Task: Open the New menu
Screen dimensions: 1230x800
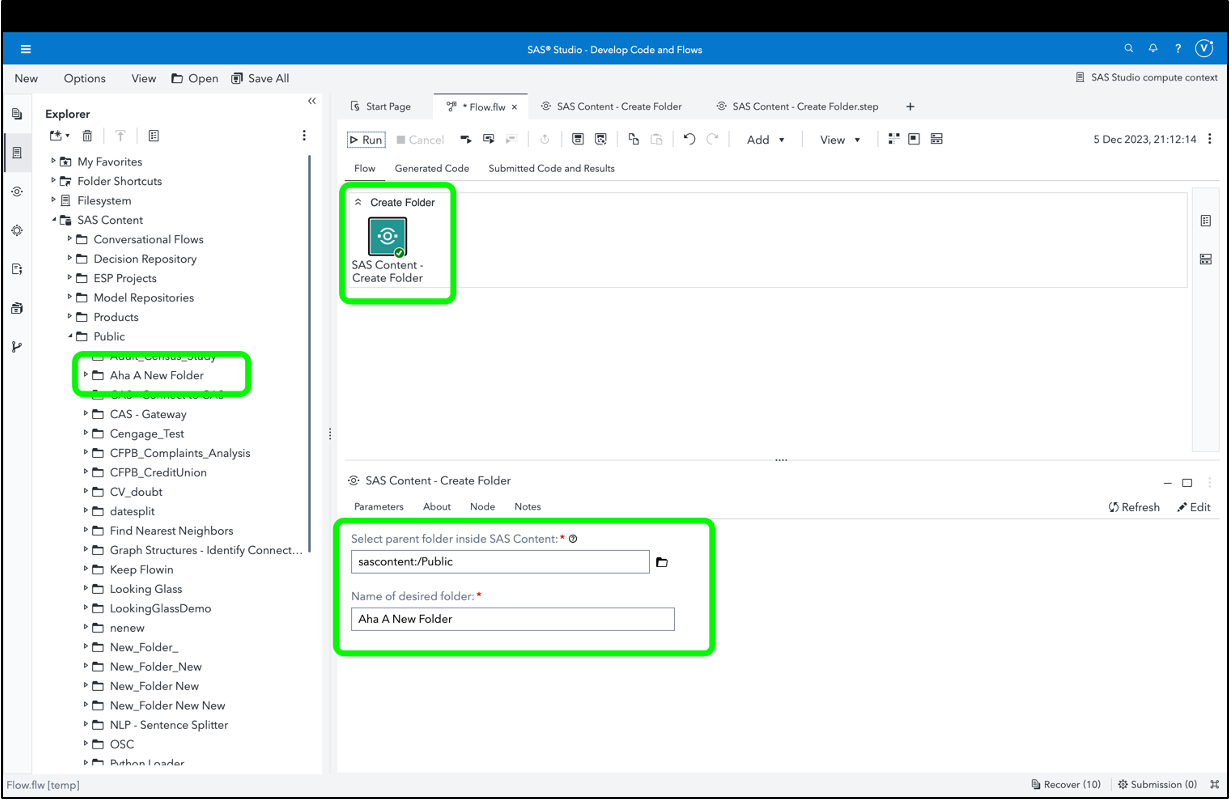Action: coord(26,78)
